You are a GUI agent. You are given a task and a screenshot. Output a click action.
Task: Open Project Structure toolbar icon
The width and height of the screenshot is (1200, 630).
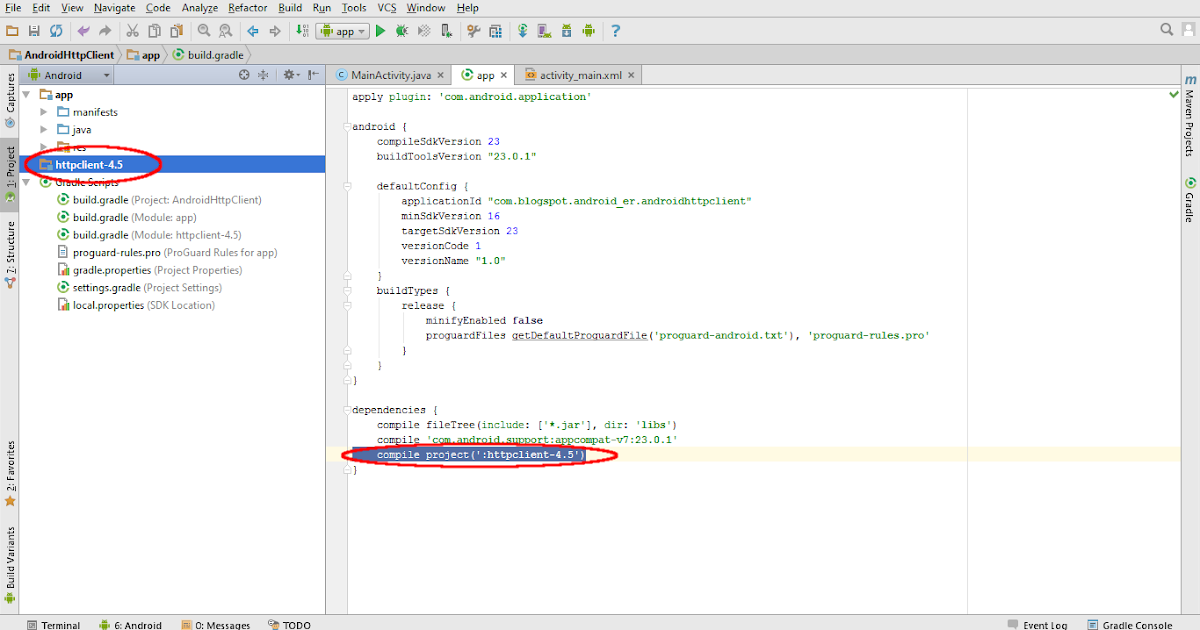tap(494, 31)
